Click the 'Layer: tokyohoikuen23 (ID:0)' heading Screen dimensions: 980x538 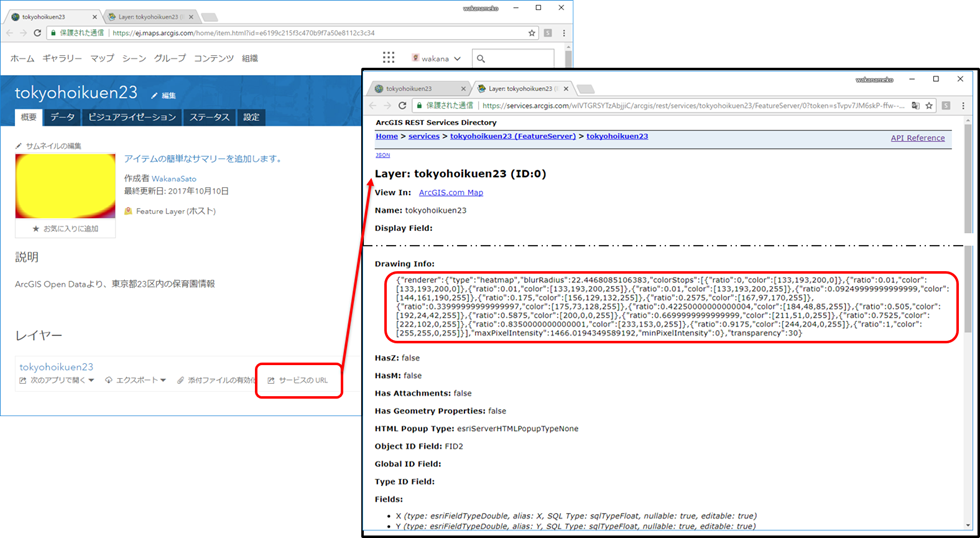[x=460, y=174]
